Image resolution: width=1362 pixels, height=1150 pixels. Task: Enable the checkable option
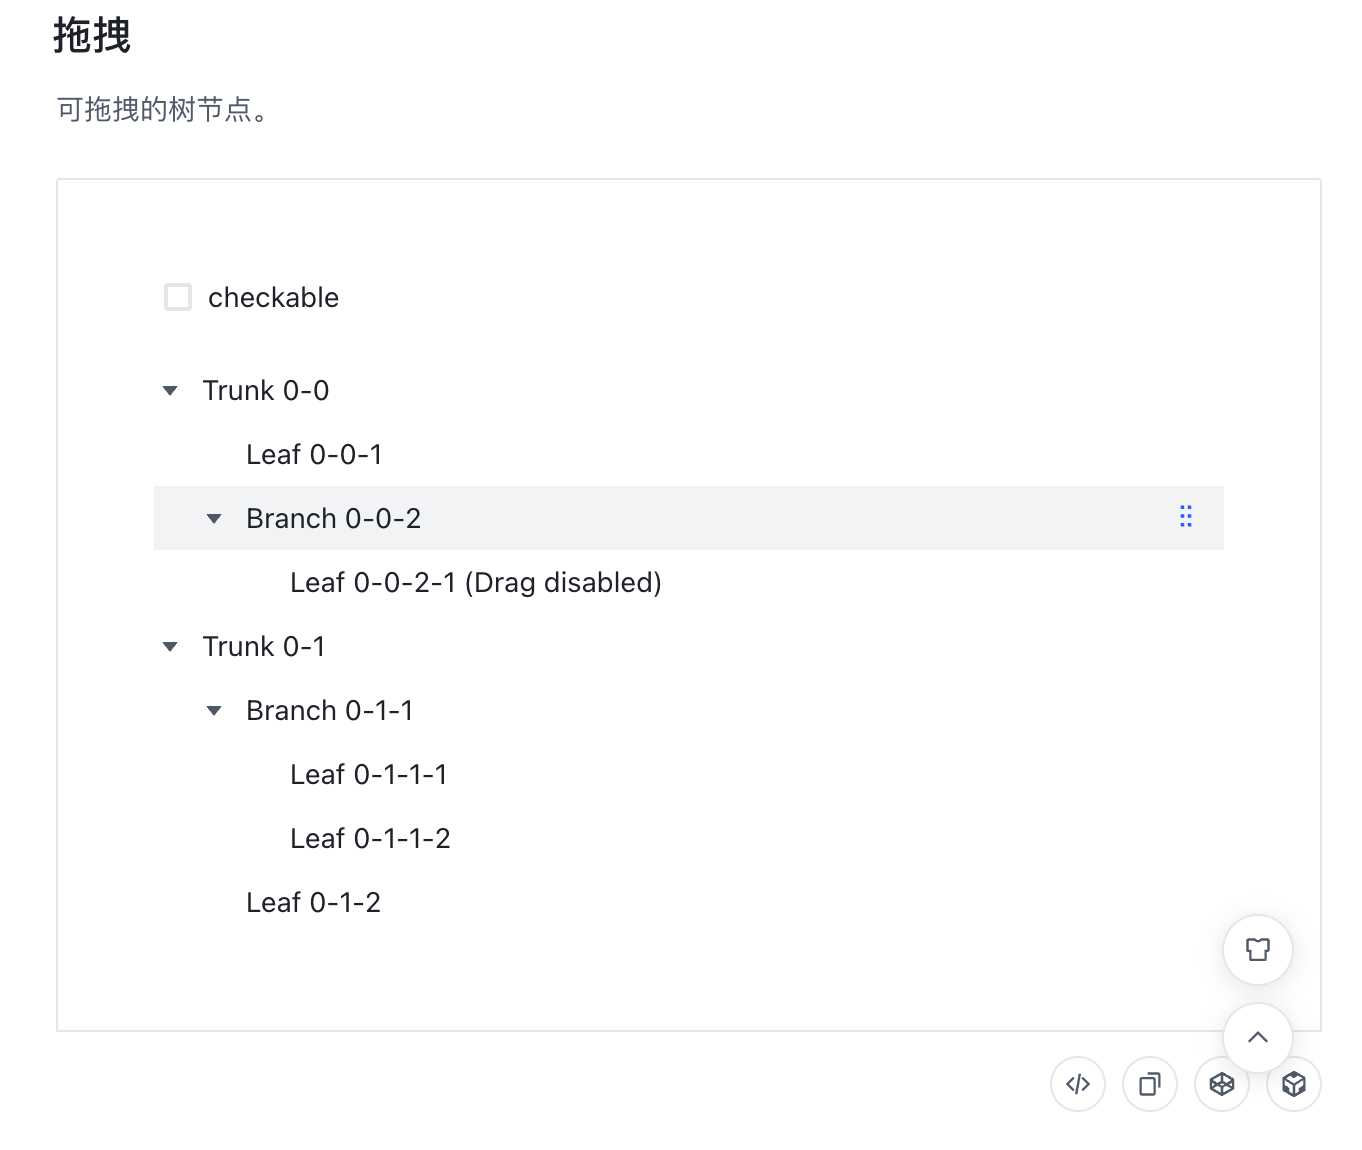click(178, 296)
